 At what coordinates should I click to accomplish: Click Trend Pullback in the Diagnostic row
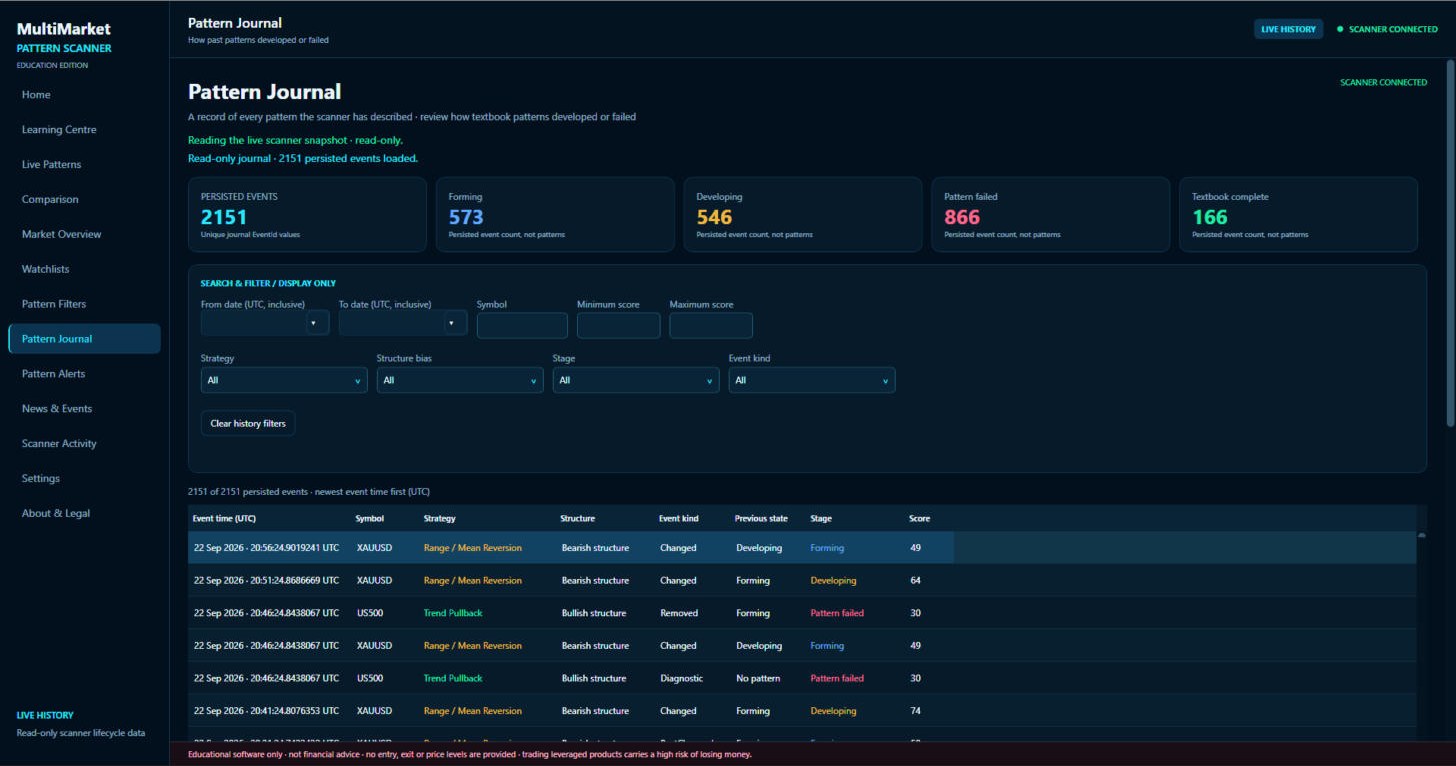tap(453, 678)
